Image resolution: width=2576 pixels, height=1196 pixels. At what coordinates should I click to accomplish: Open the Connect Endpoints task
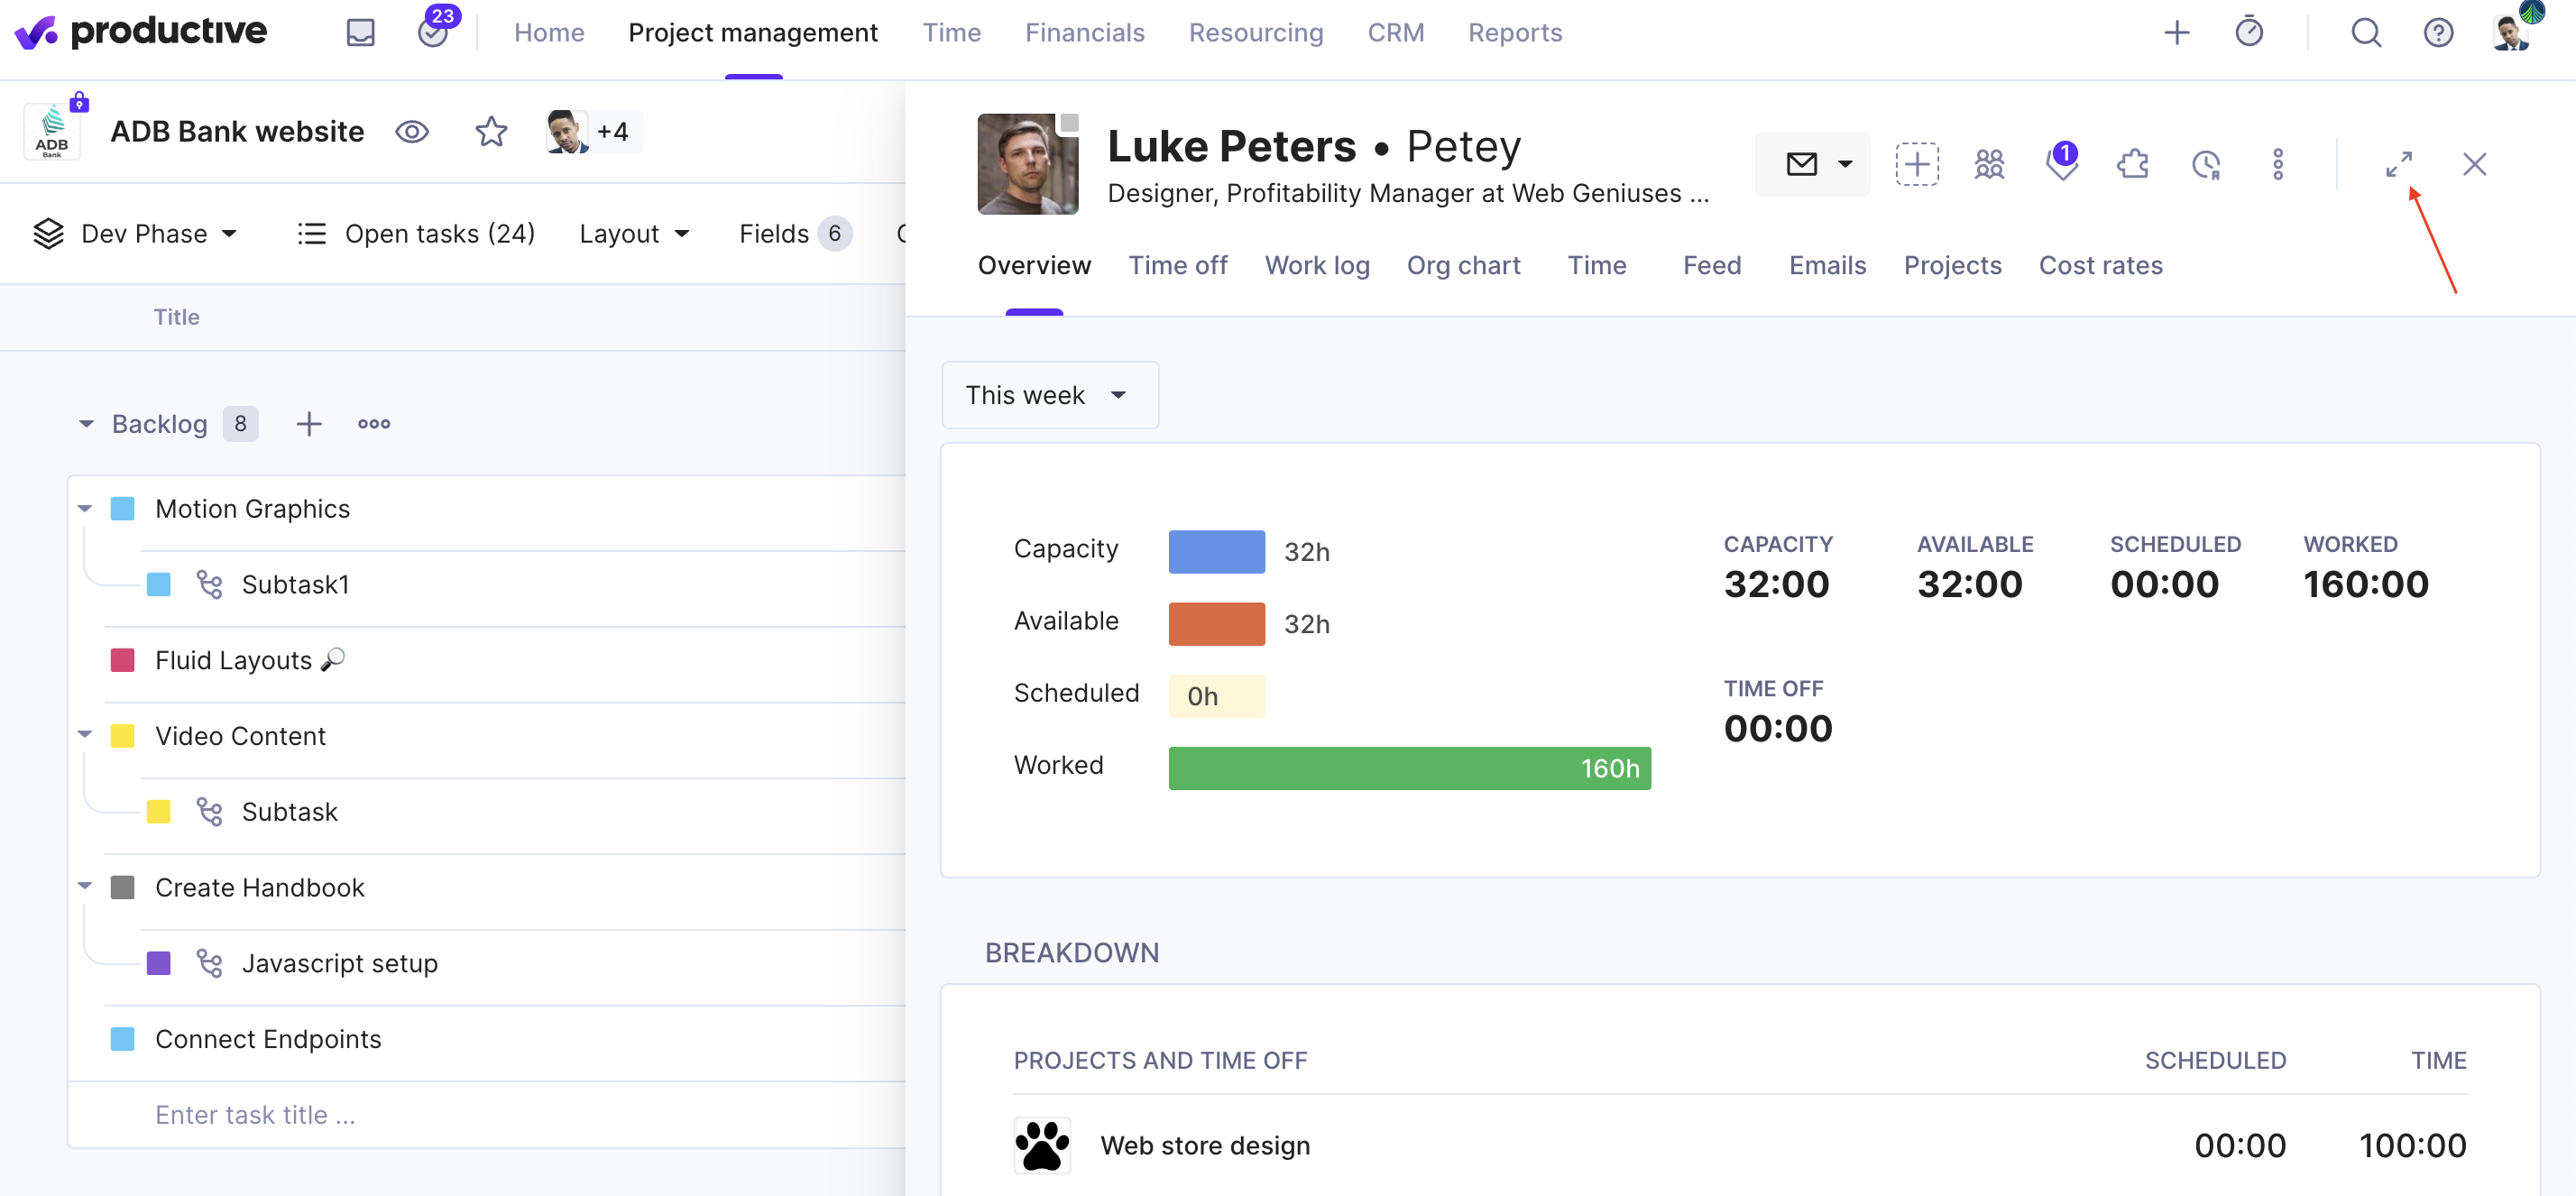pos(268,1039)
